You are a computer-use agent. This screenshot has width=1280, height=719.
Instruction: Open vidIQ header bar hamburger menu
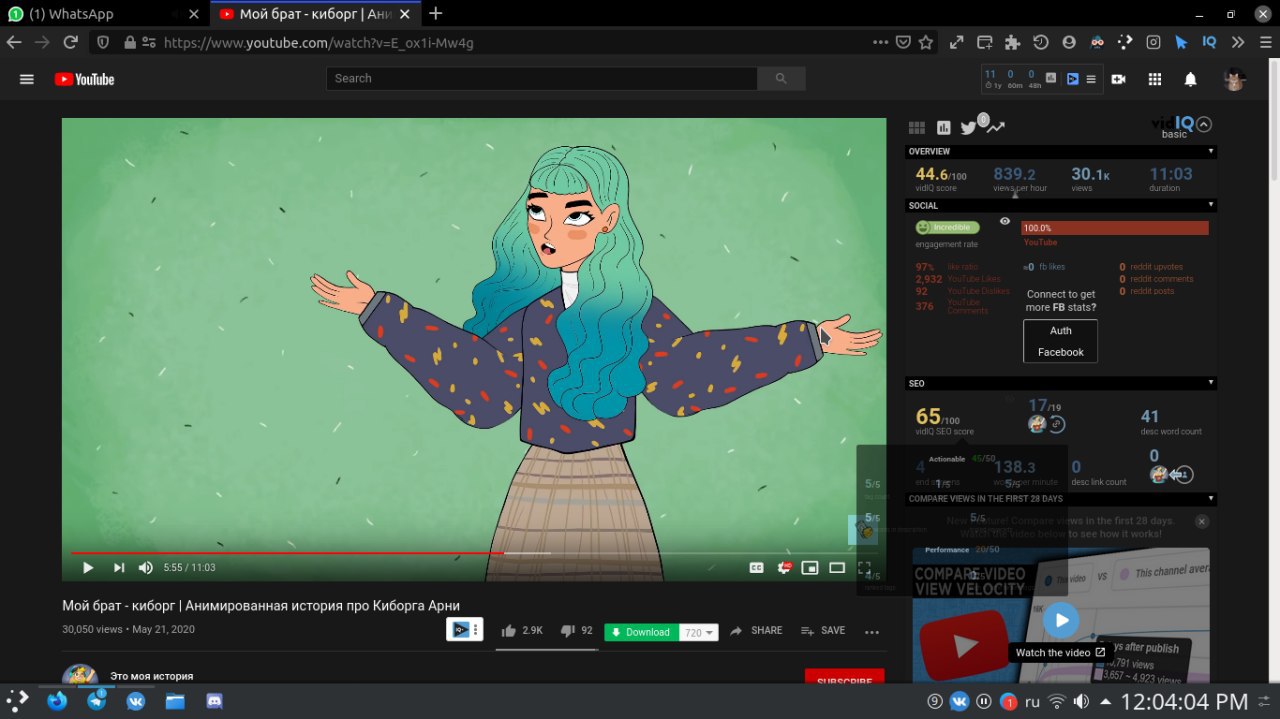1091,79
